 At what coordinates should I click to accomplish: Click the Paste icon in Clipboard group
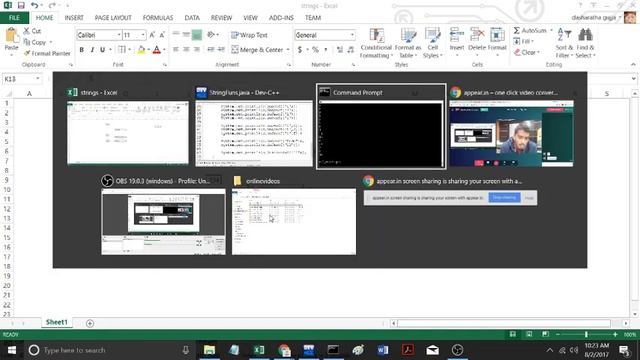tap(11, 36)
